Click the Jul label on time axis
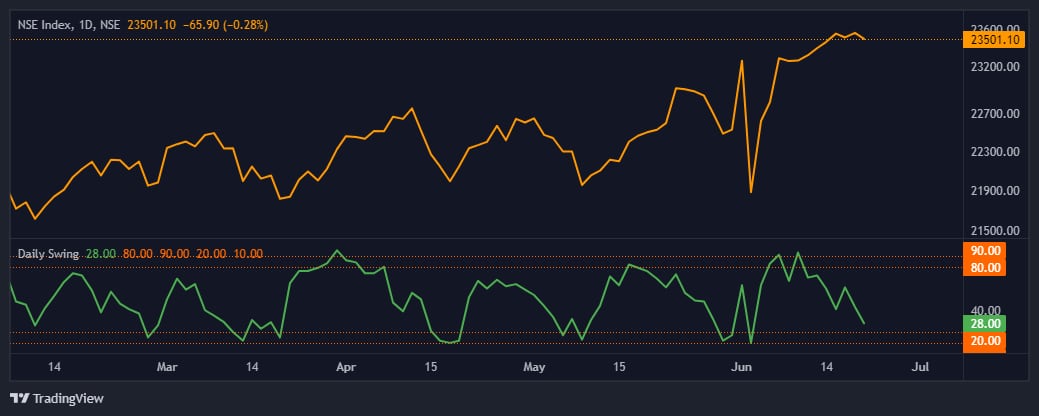Screen dimensions: 1039x416 click(921, 367)
